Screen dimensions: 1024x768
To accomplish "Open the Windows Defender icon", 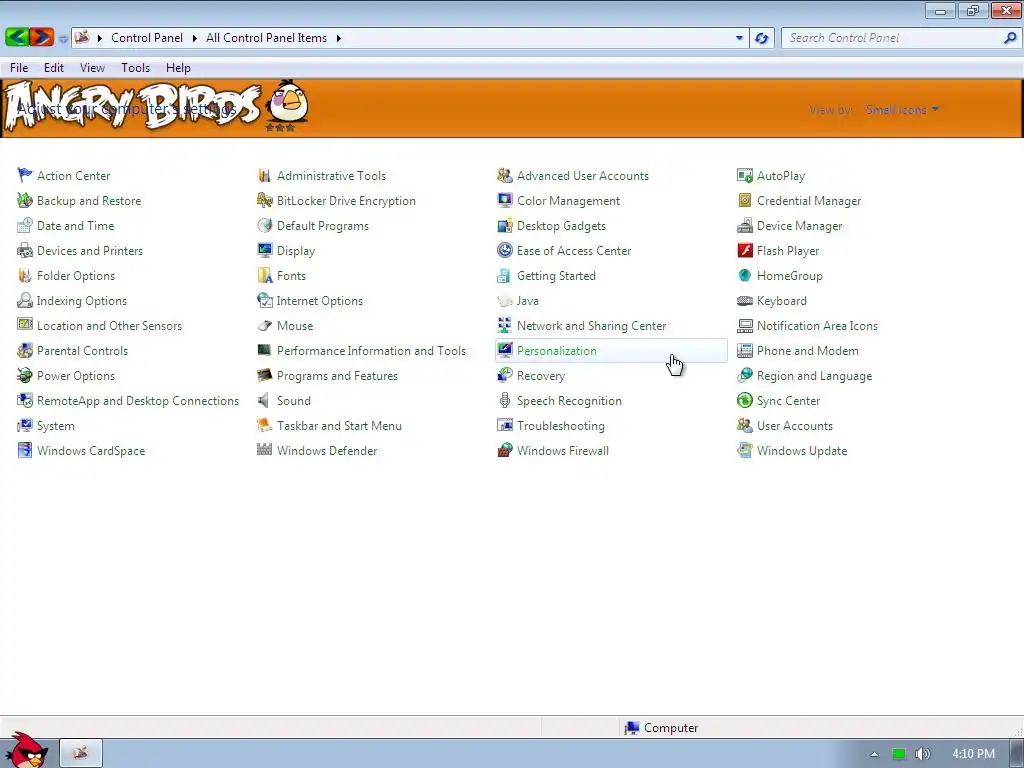I will tap(264, 450).
